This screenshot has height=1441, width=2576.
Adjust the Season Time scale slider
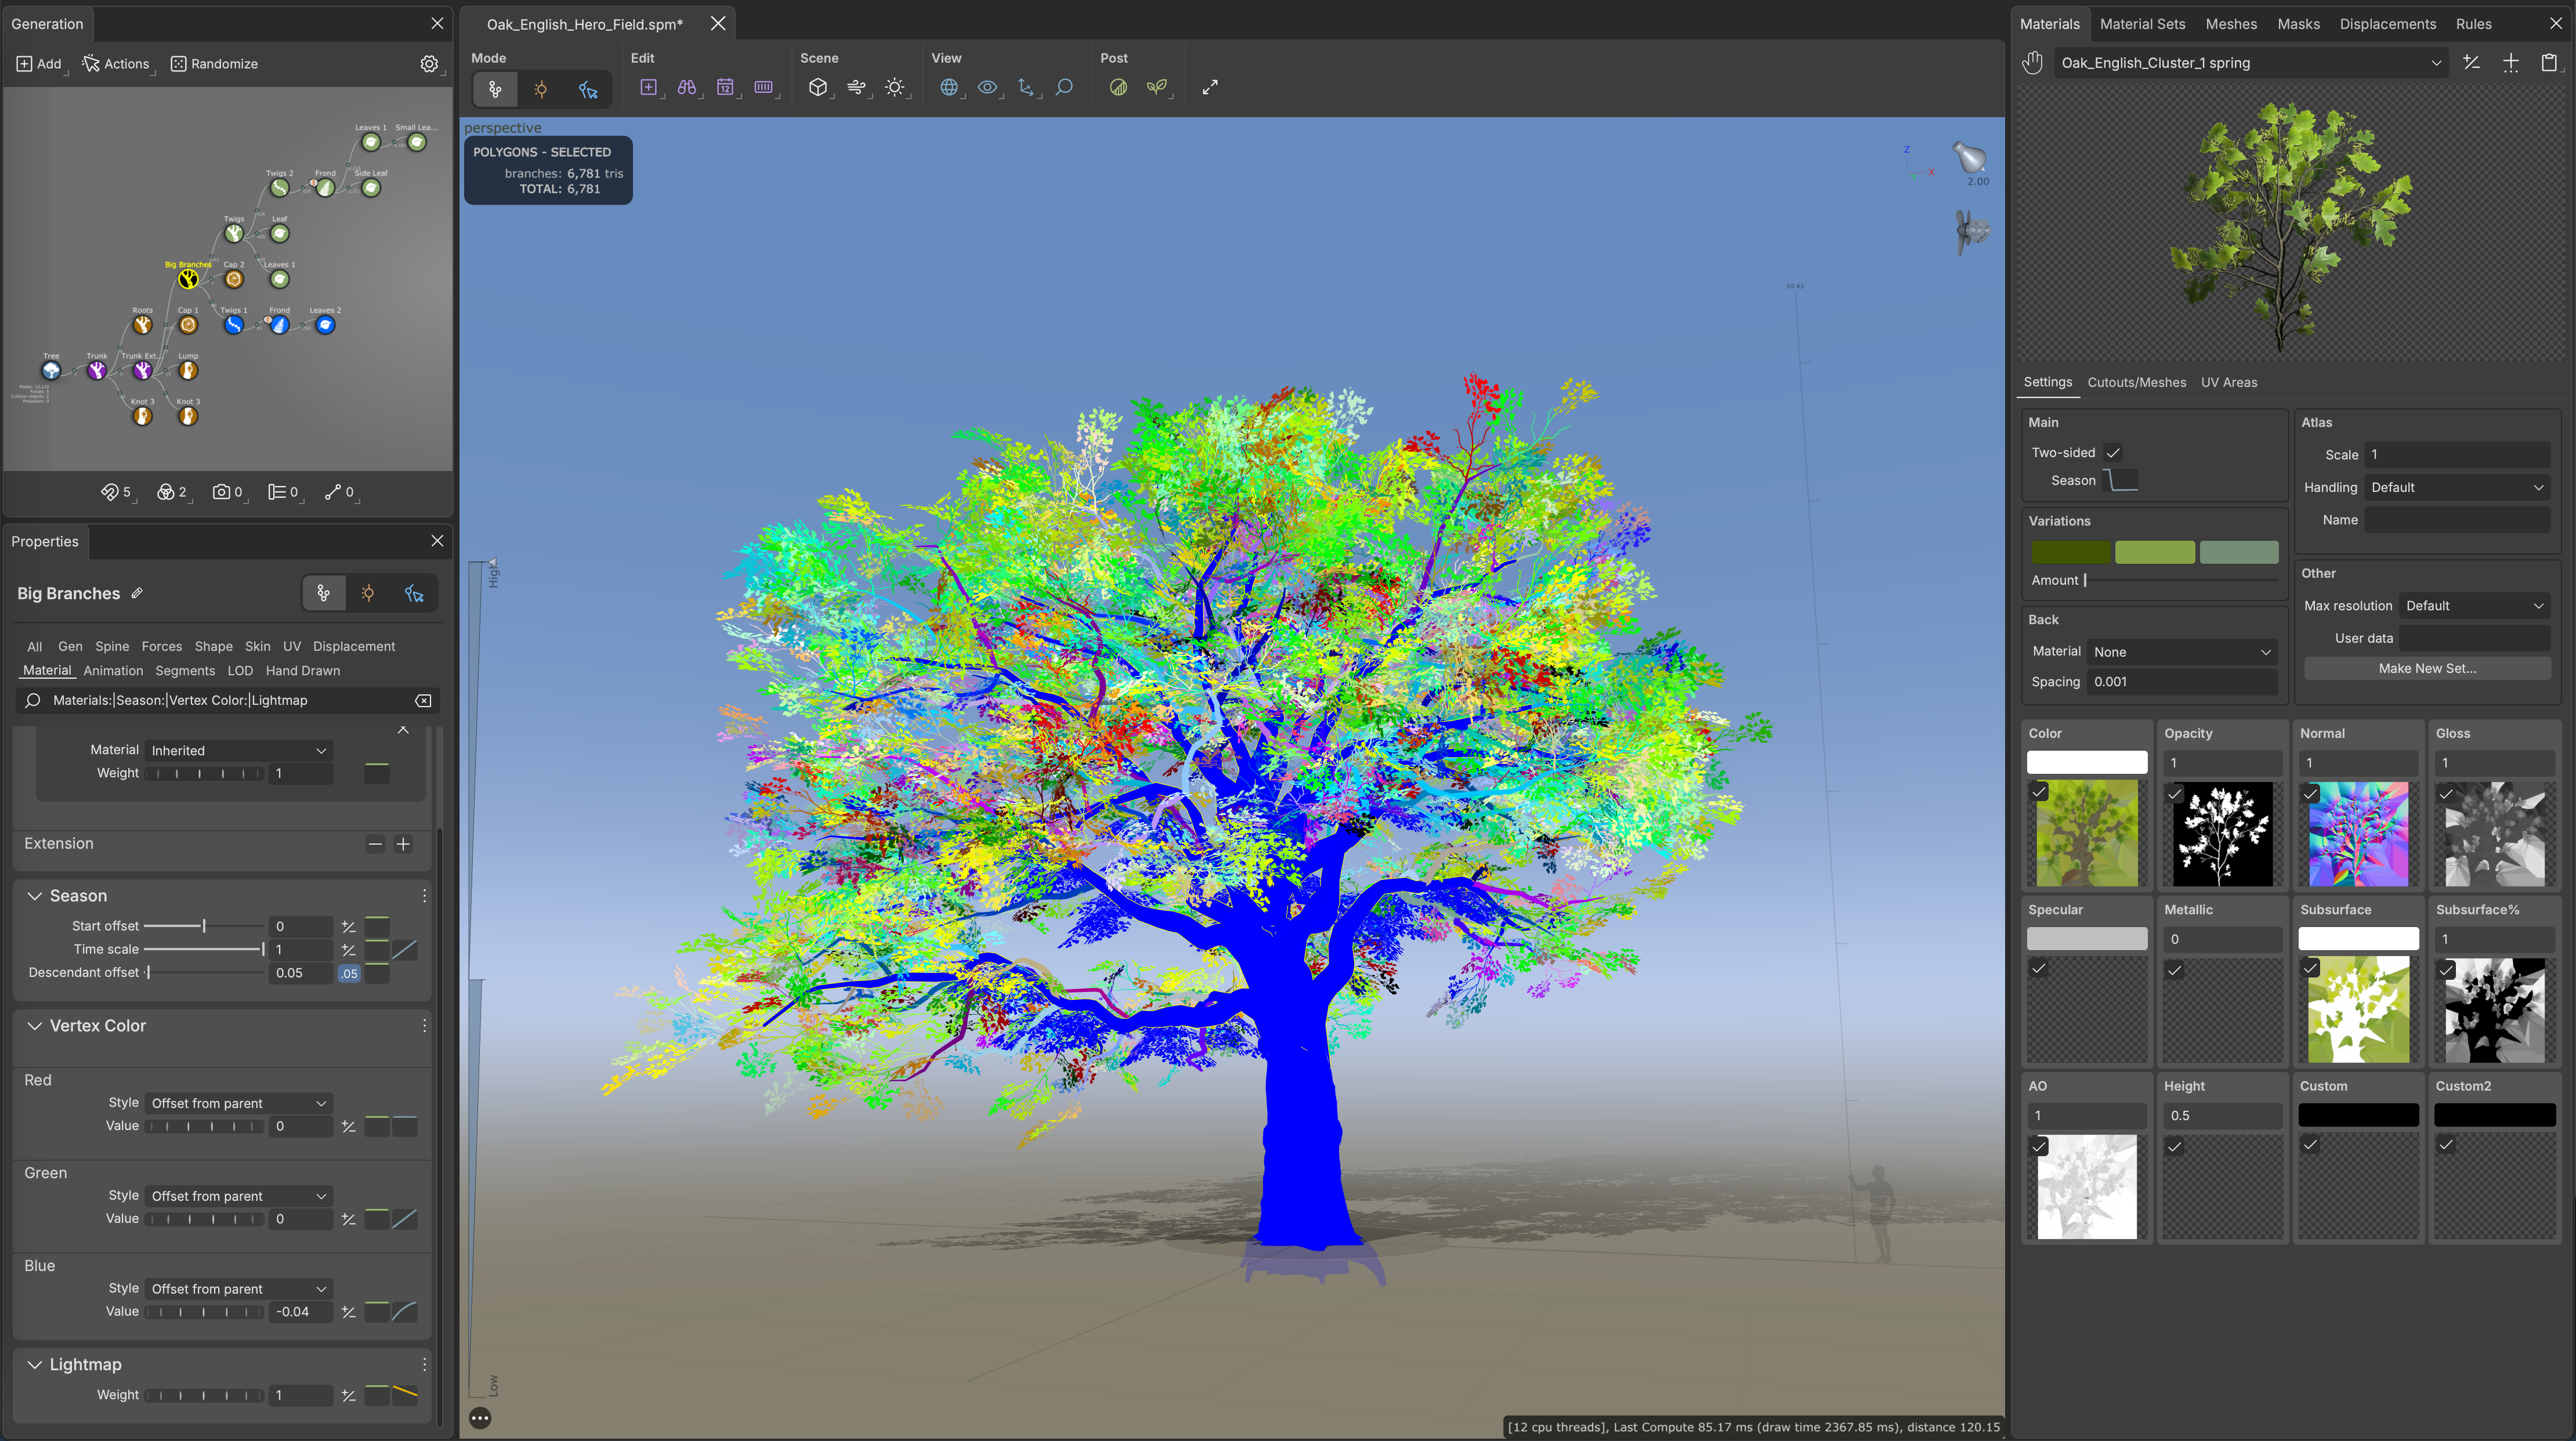tap(204, 949)
